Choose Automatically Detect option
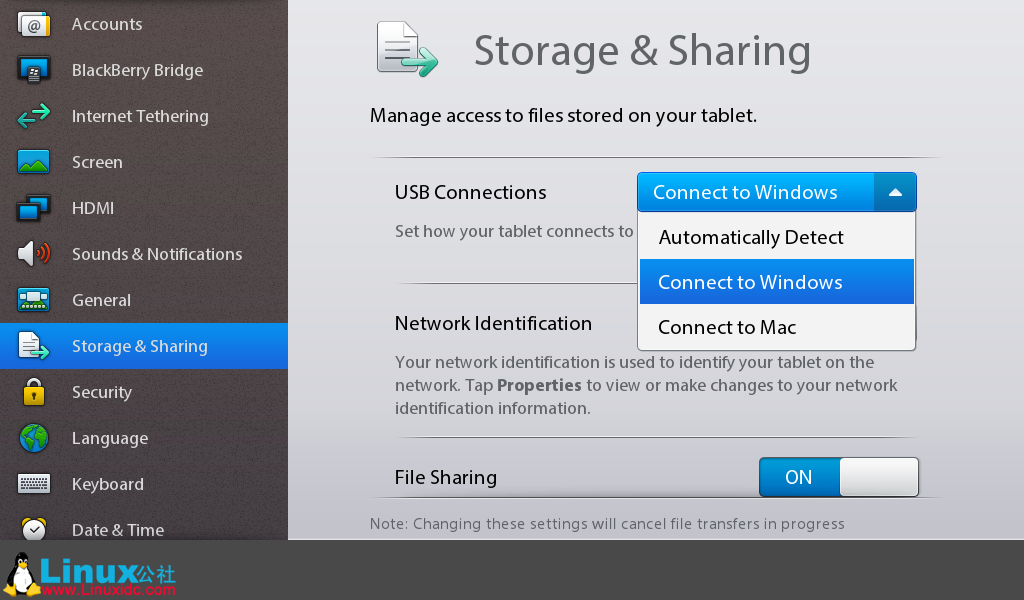Viewport: 1024px width, 600px height. click(x=776, y=237)
